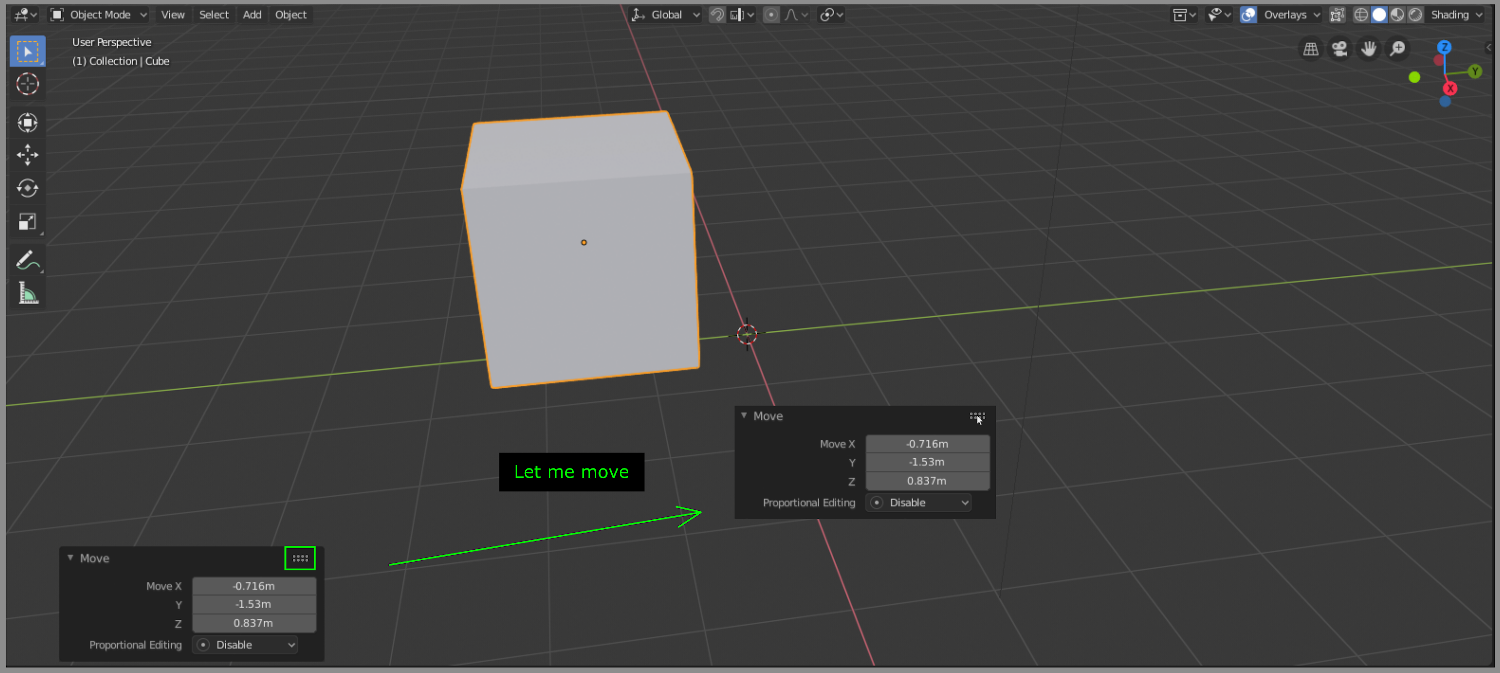Image resolution: width=1500 pixels, height=673 pixels.
Task: Toggle proportional editing in header
Action: [771, 15]
